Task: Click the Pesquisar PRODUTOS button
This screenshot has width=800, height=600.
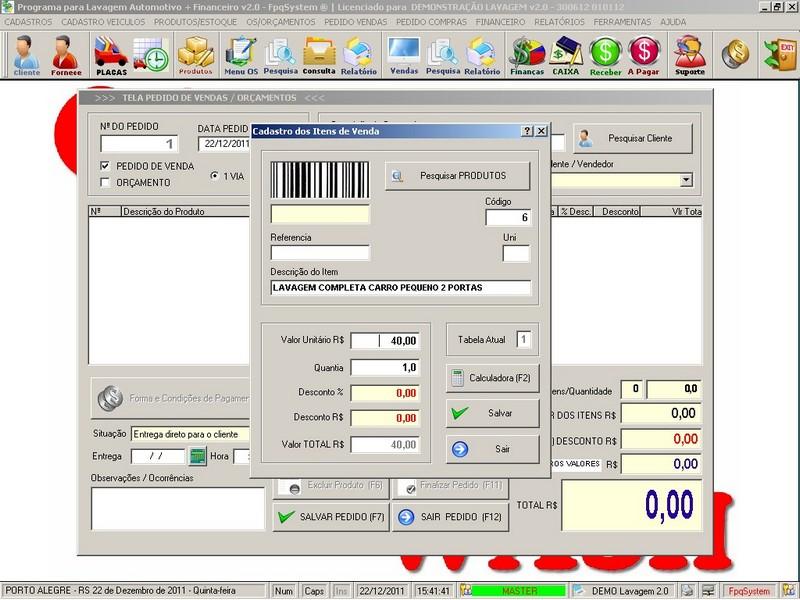Action: pyautogui.click(x=457, y=176)
